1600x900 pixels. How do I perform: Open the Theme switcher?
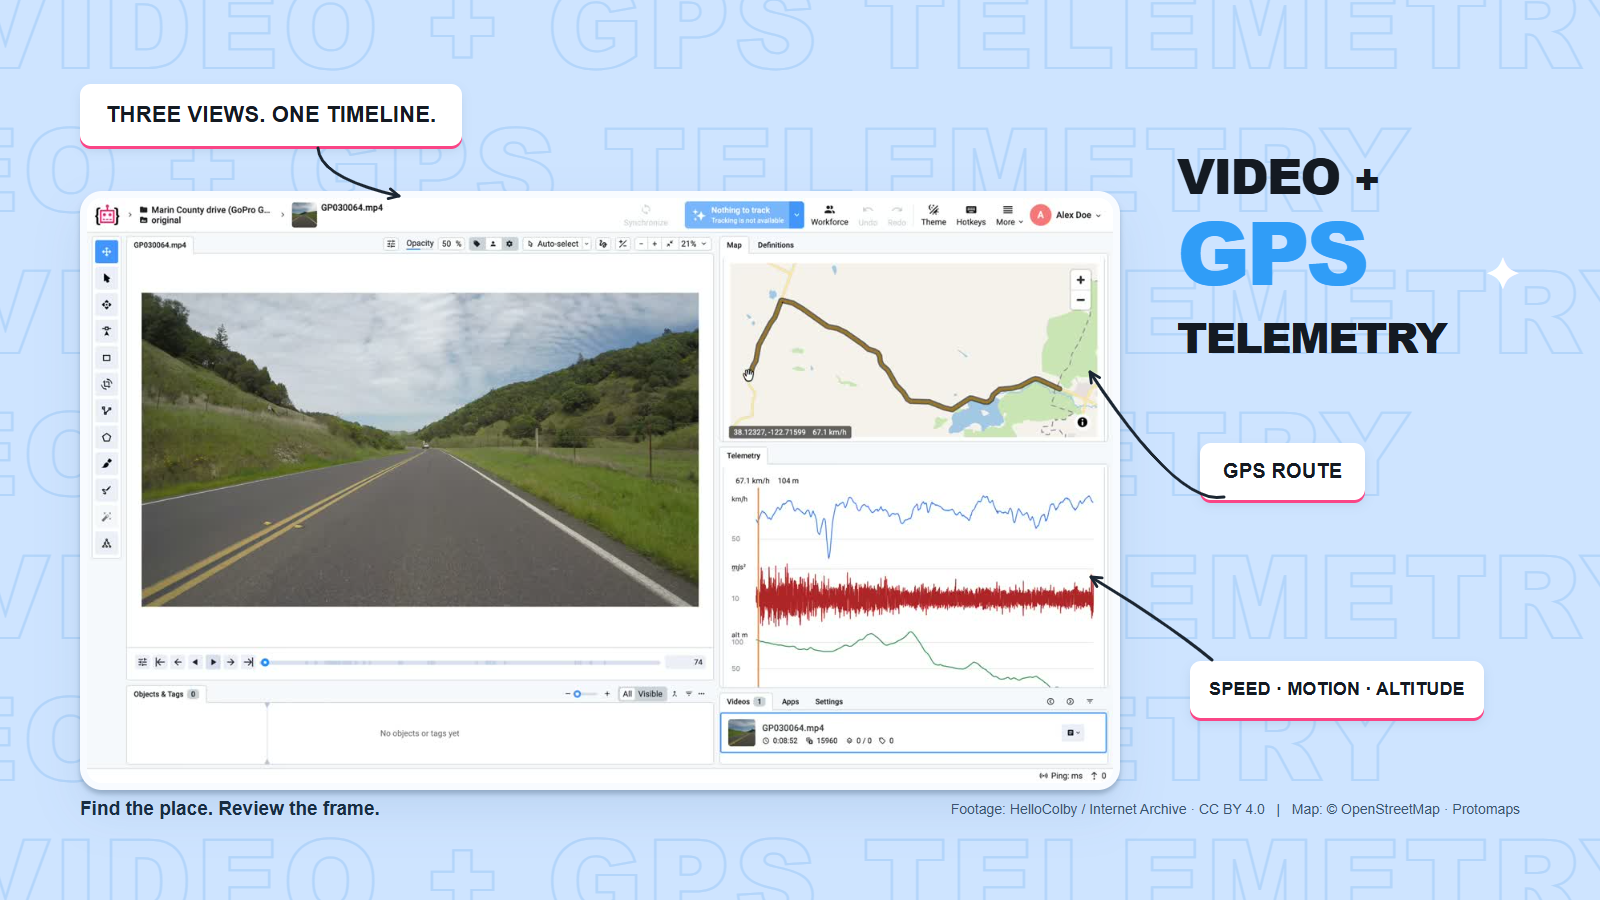tap(933, 215)
